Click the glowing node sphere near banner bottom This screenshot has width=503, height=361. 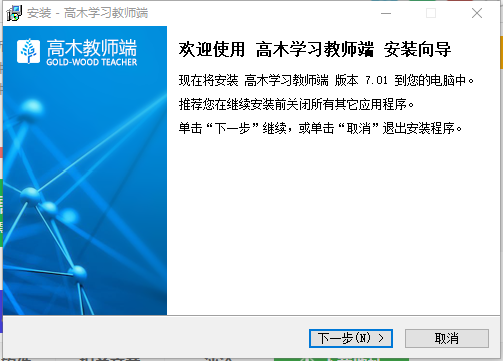tap(79, 273)
